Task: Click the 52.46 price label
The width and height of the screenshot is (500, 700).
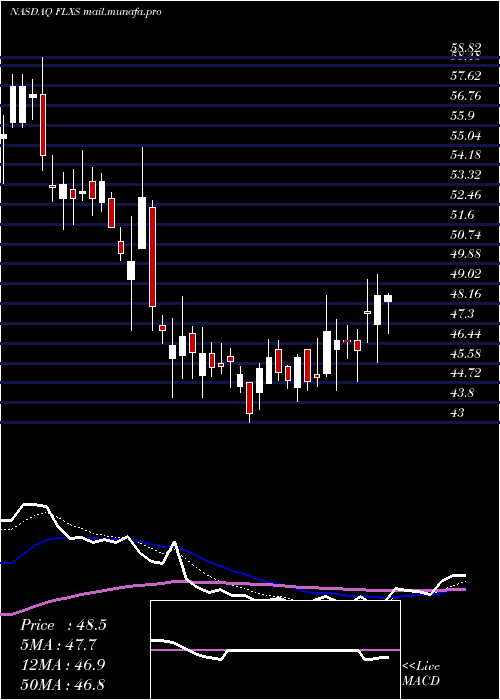Action: (466, 195)
